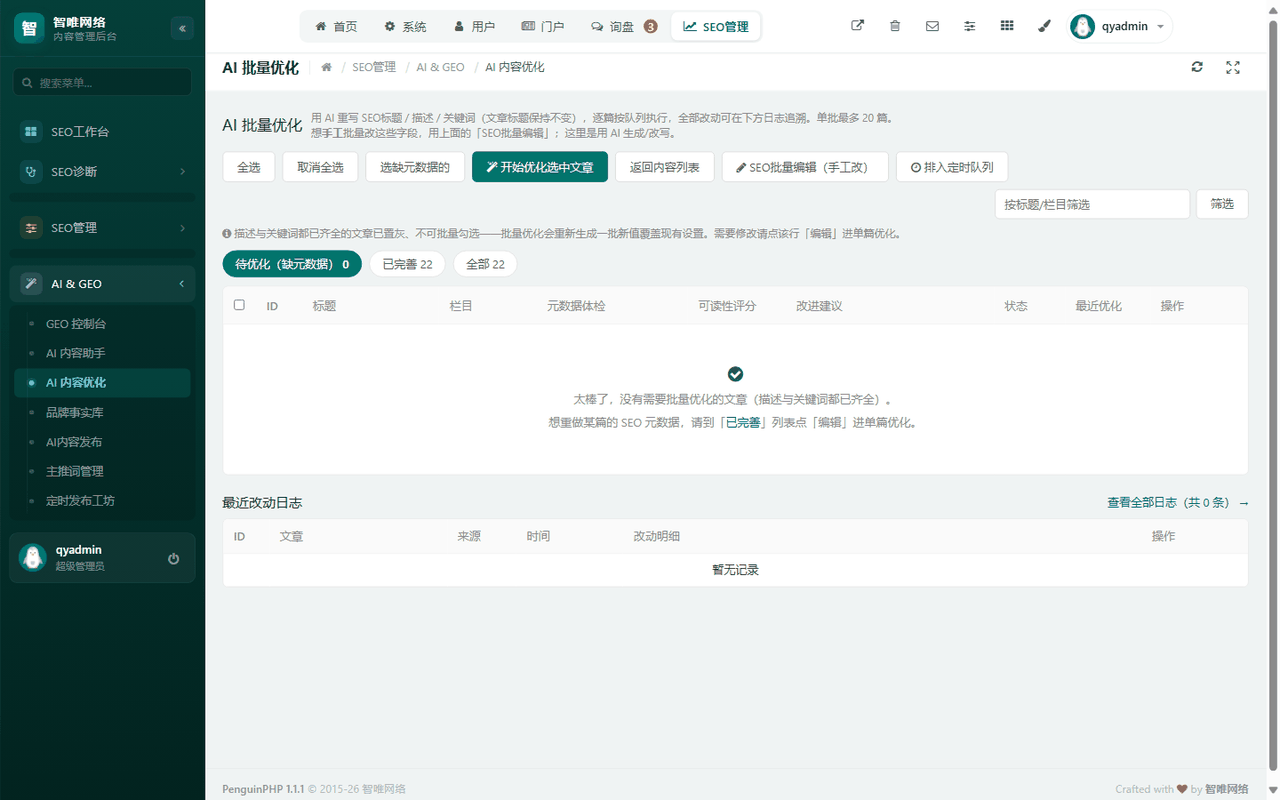The height and width of the screenshot is (800, 1280).
Task: Click the 返回内容列表 button
Action: (665, 167)
